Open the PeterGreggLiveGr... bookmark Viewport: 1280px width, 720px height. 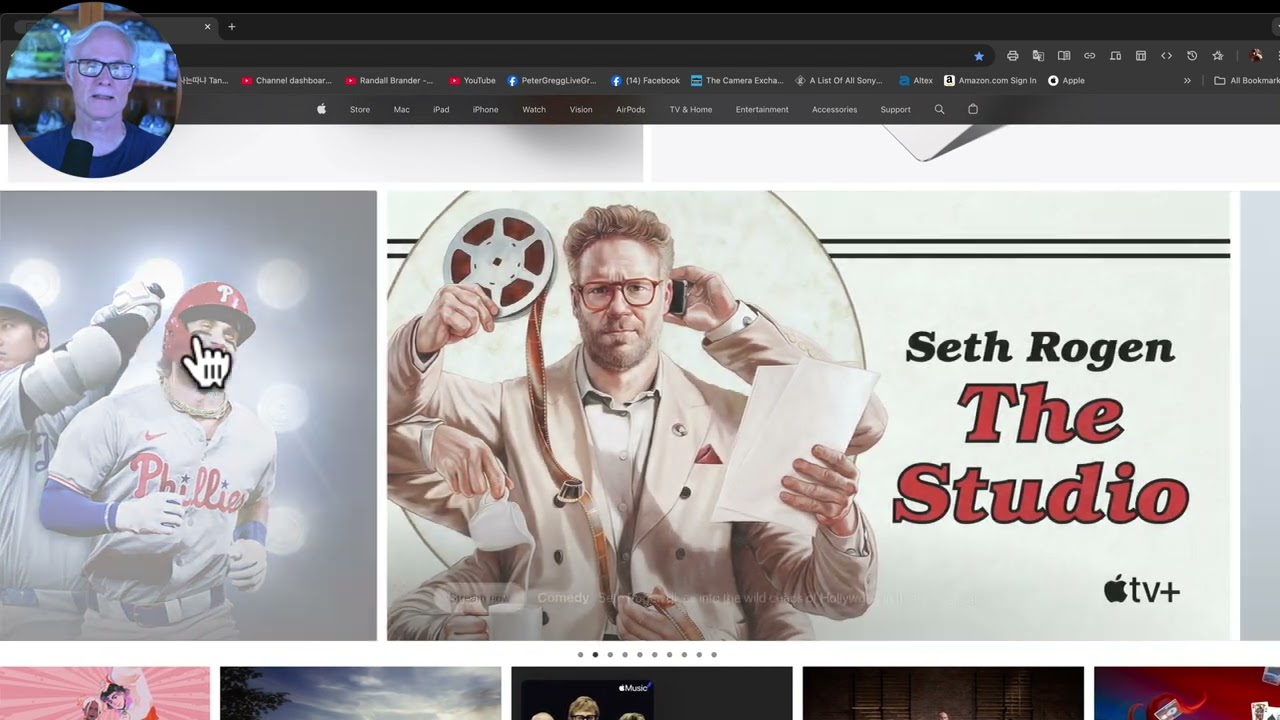[551, 81]
